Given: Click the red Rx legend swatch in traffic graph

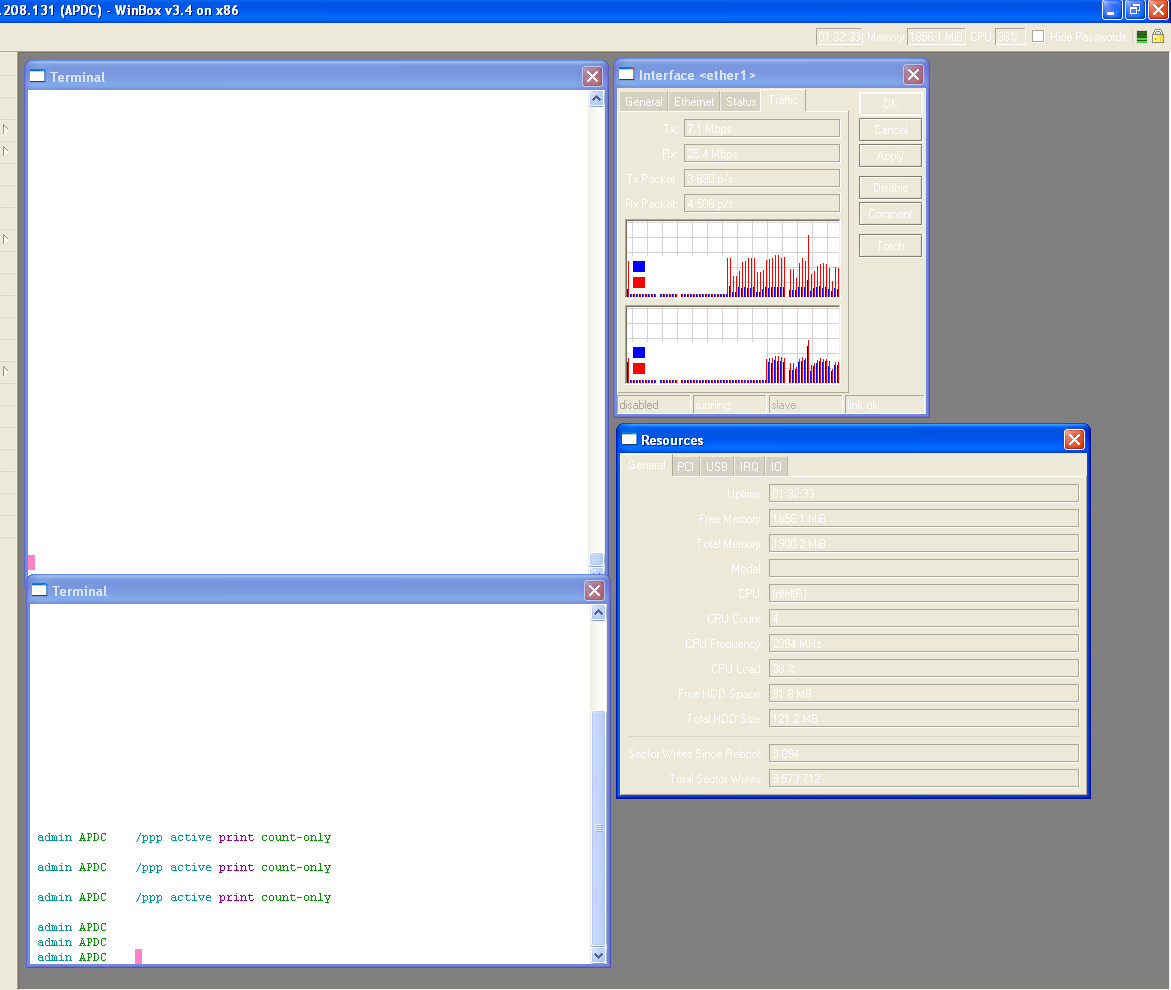Looking at the screenshot, I should tap(638, 283).
